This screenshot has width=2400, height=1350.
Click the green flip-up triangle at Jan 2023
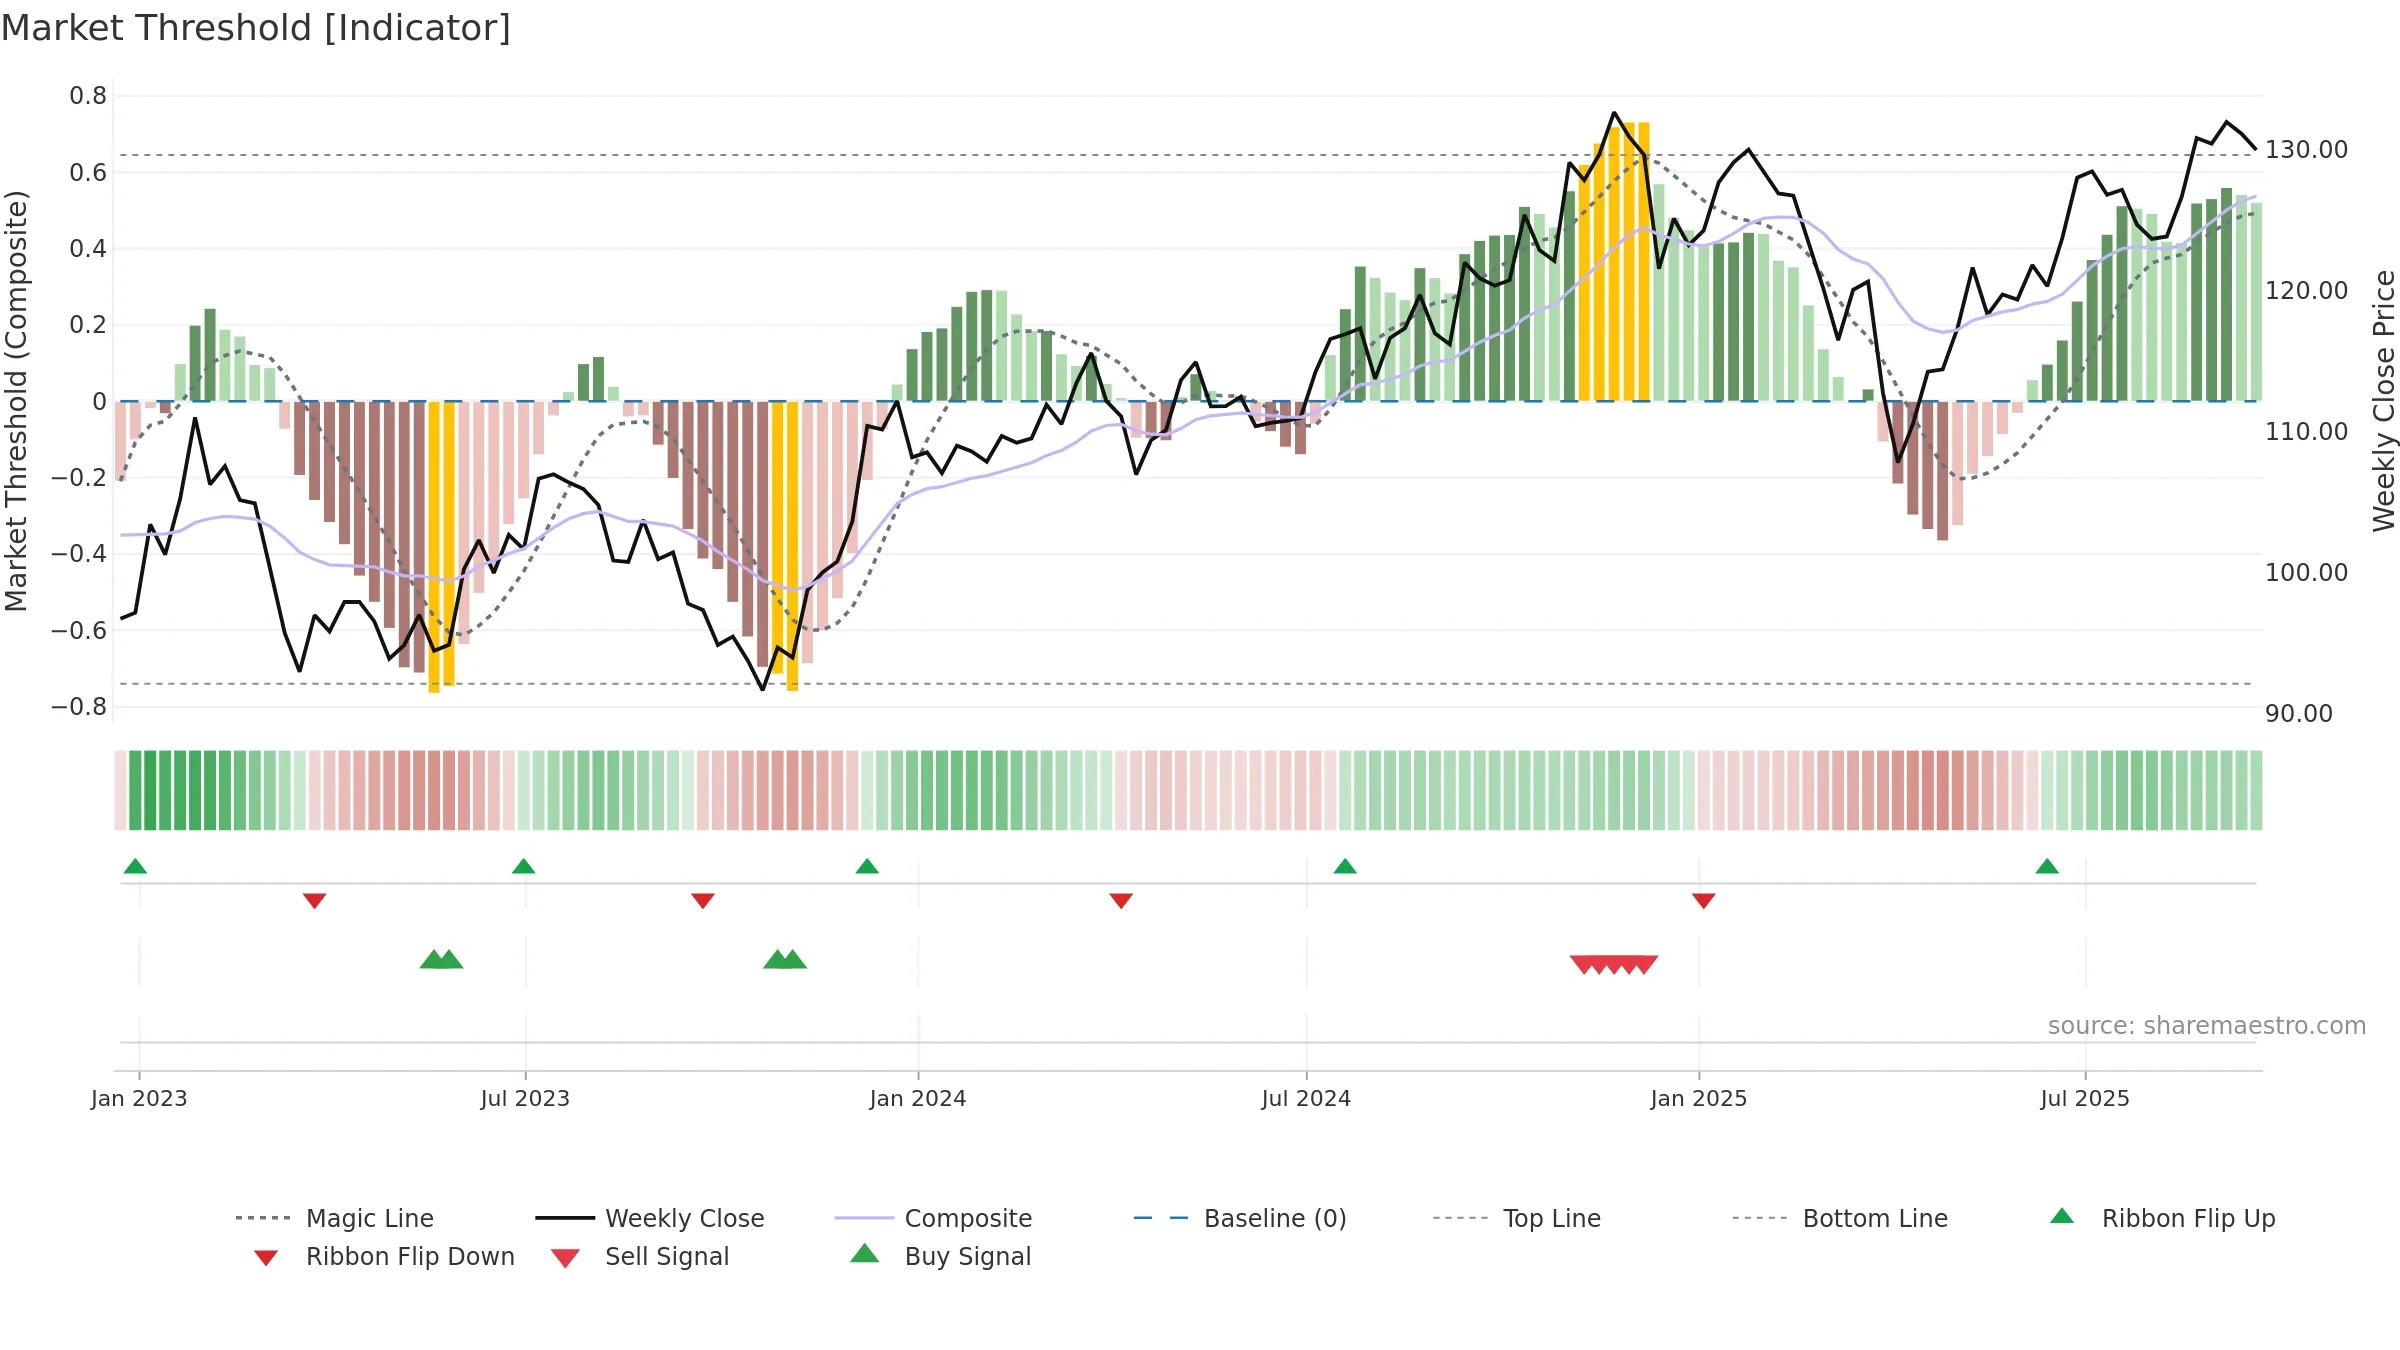tap(135, 866)
